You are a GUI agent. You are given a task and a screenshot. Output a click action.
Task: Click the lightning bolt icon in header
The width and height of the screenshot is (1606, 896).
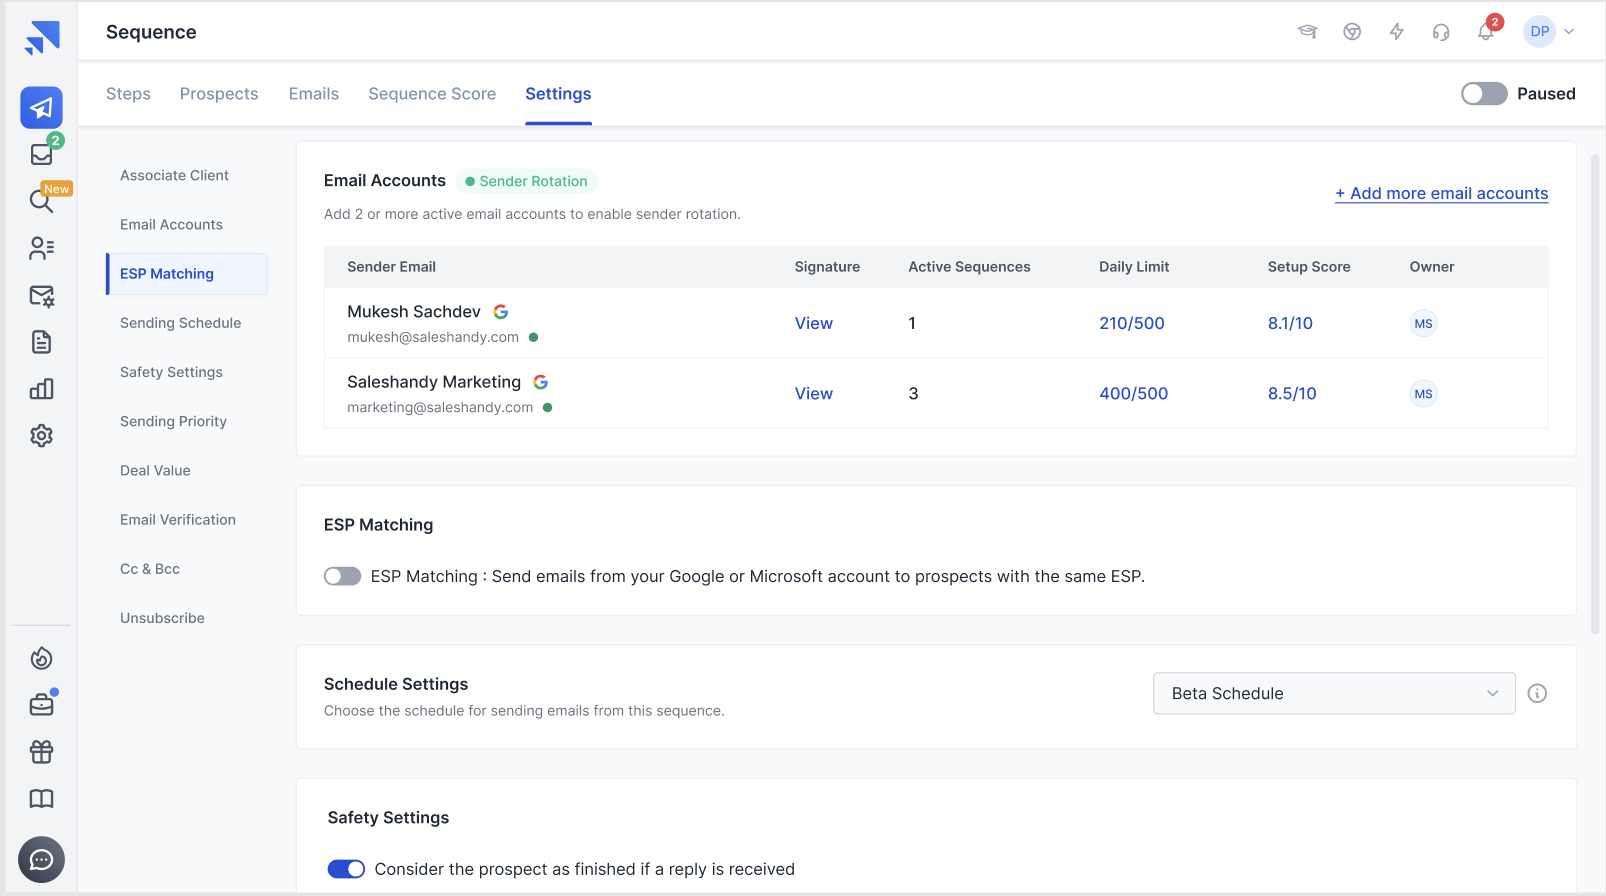click(x=1397, y=32)
